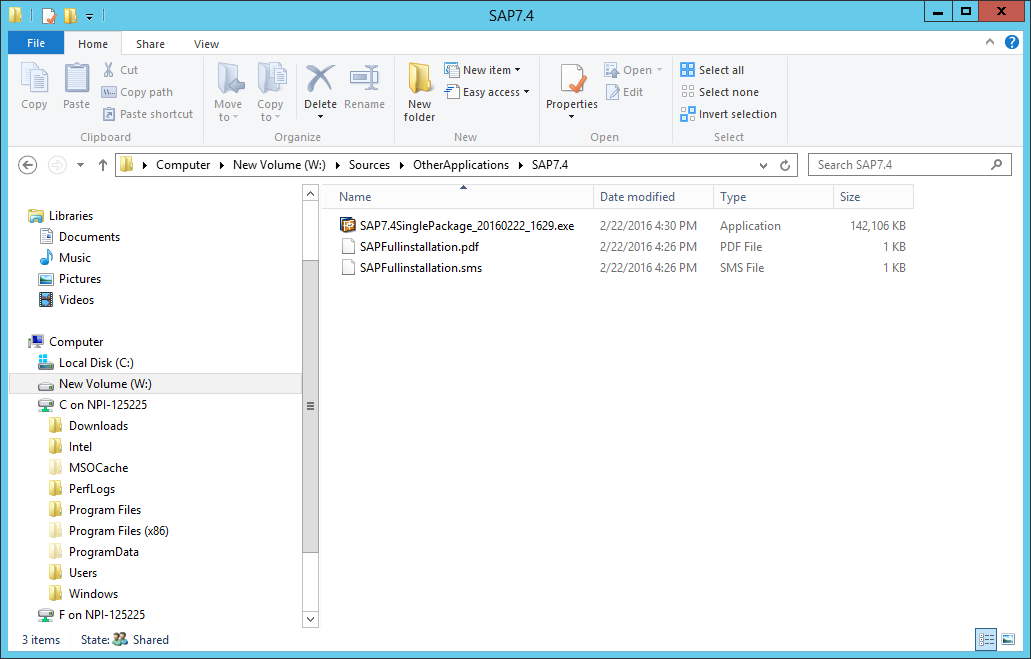The height and width of the screenshot is (659, 1031).
Task: Sort files by Type column
Action: point(773,197)
